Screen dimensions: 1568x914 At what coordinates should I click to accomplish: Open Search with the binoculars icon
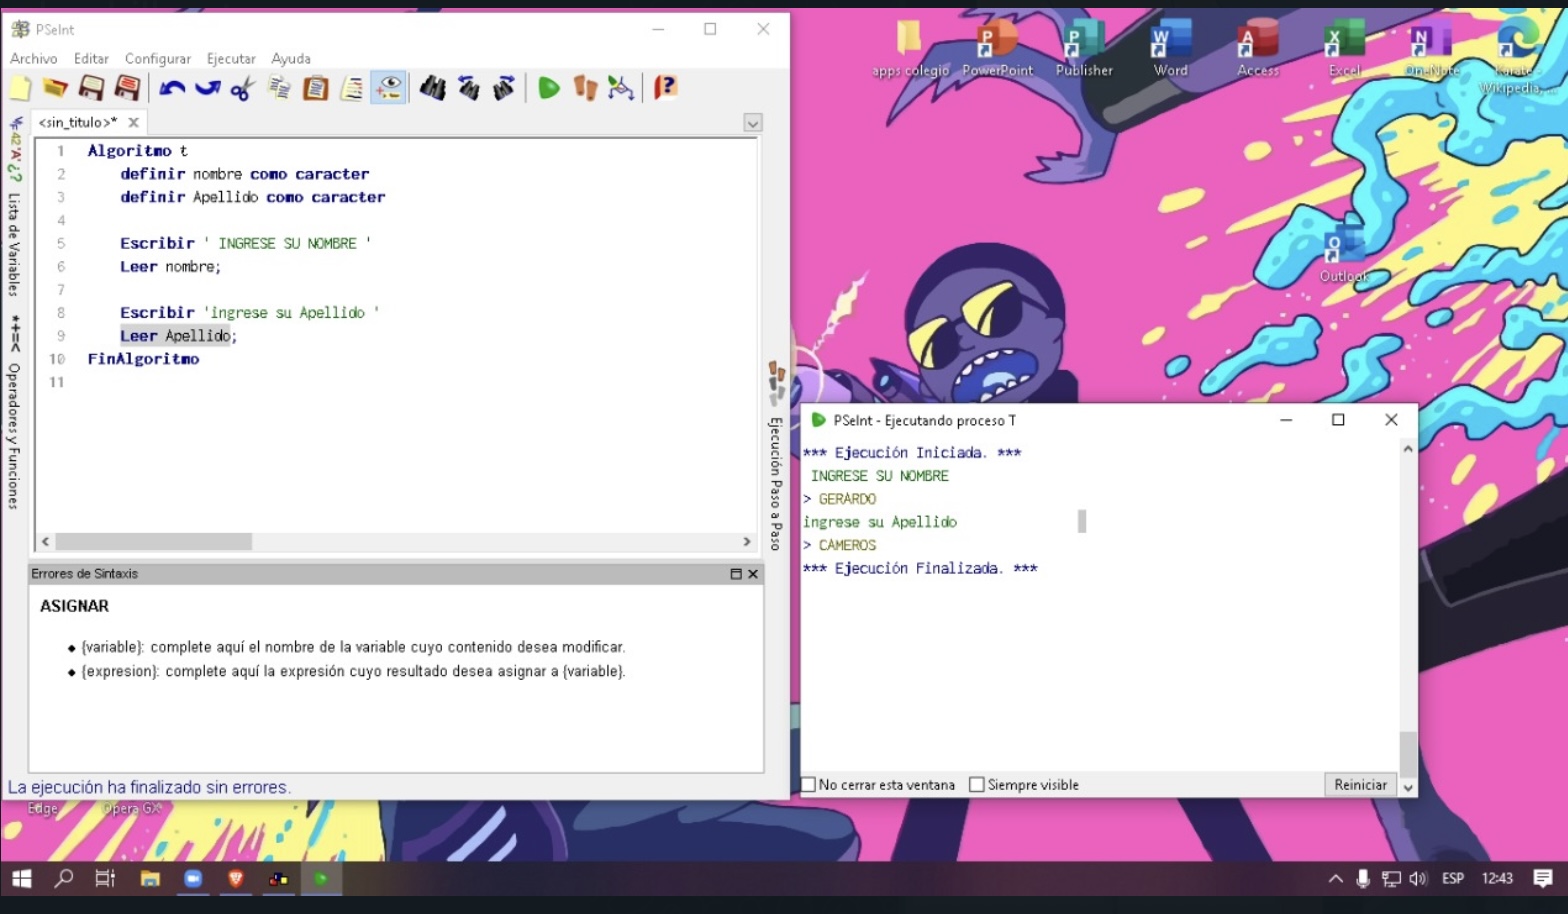point(432,88)
